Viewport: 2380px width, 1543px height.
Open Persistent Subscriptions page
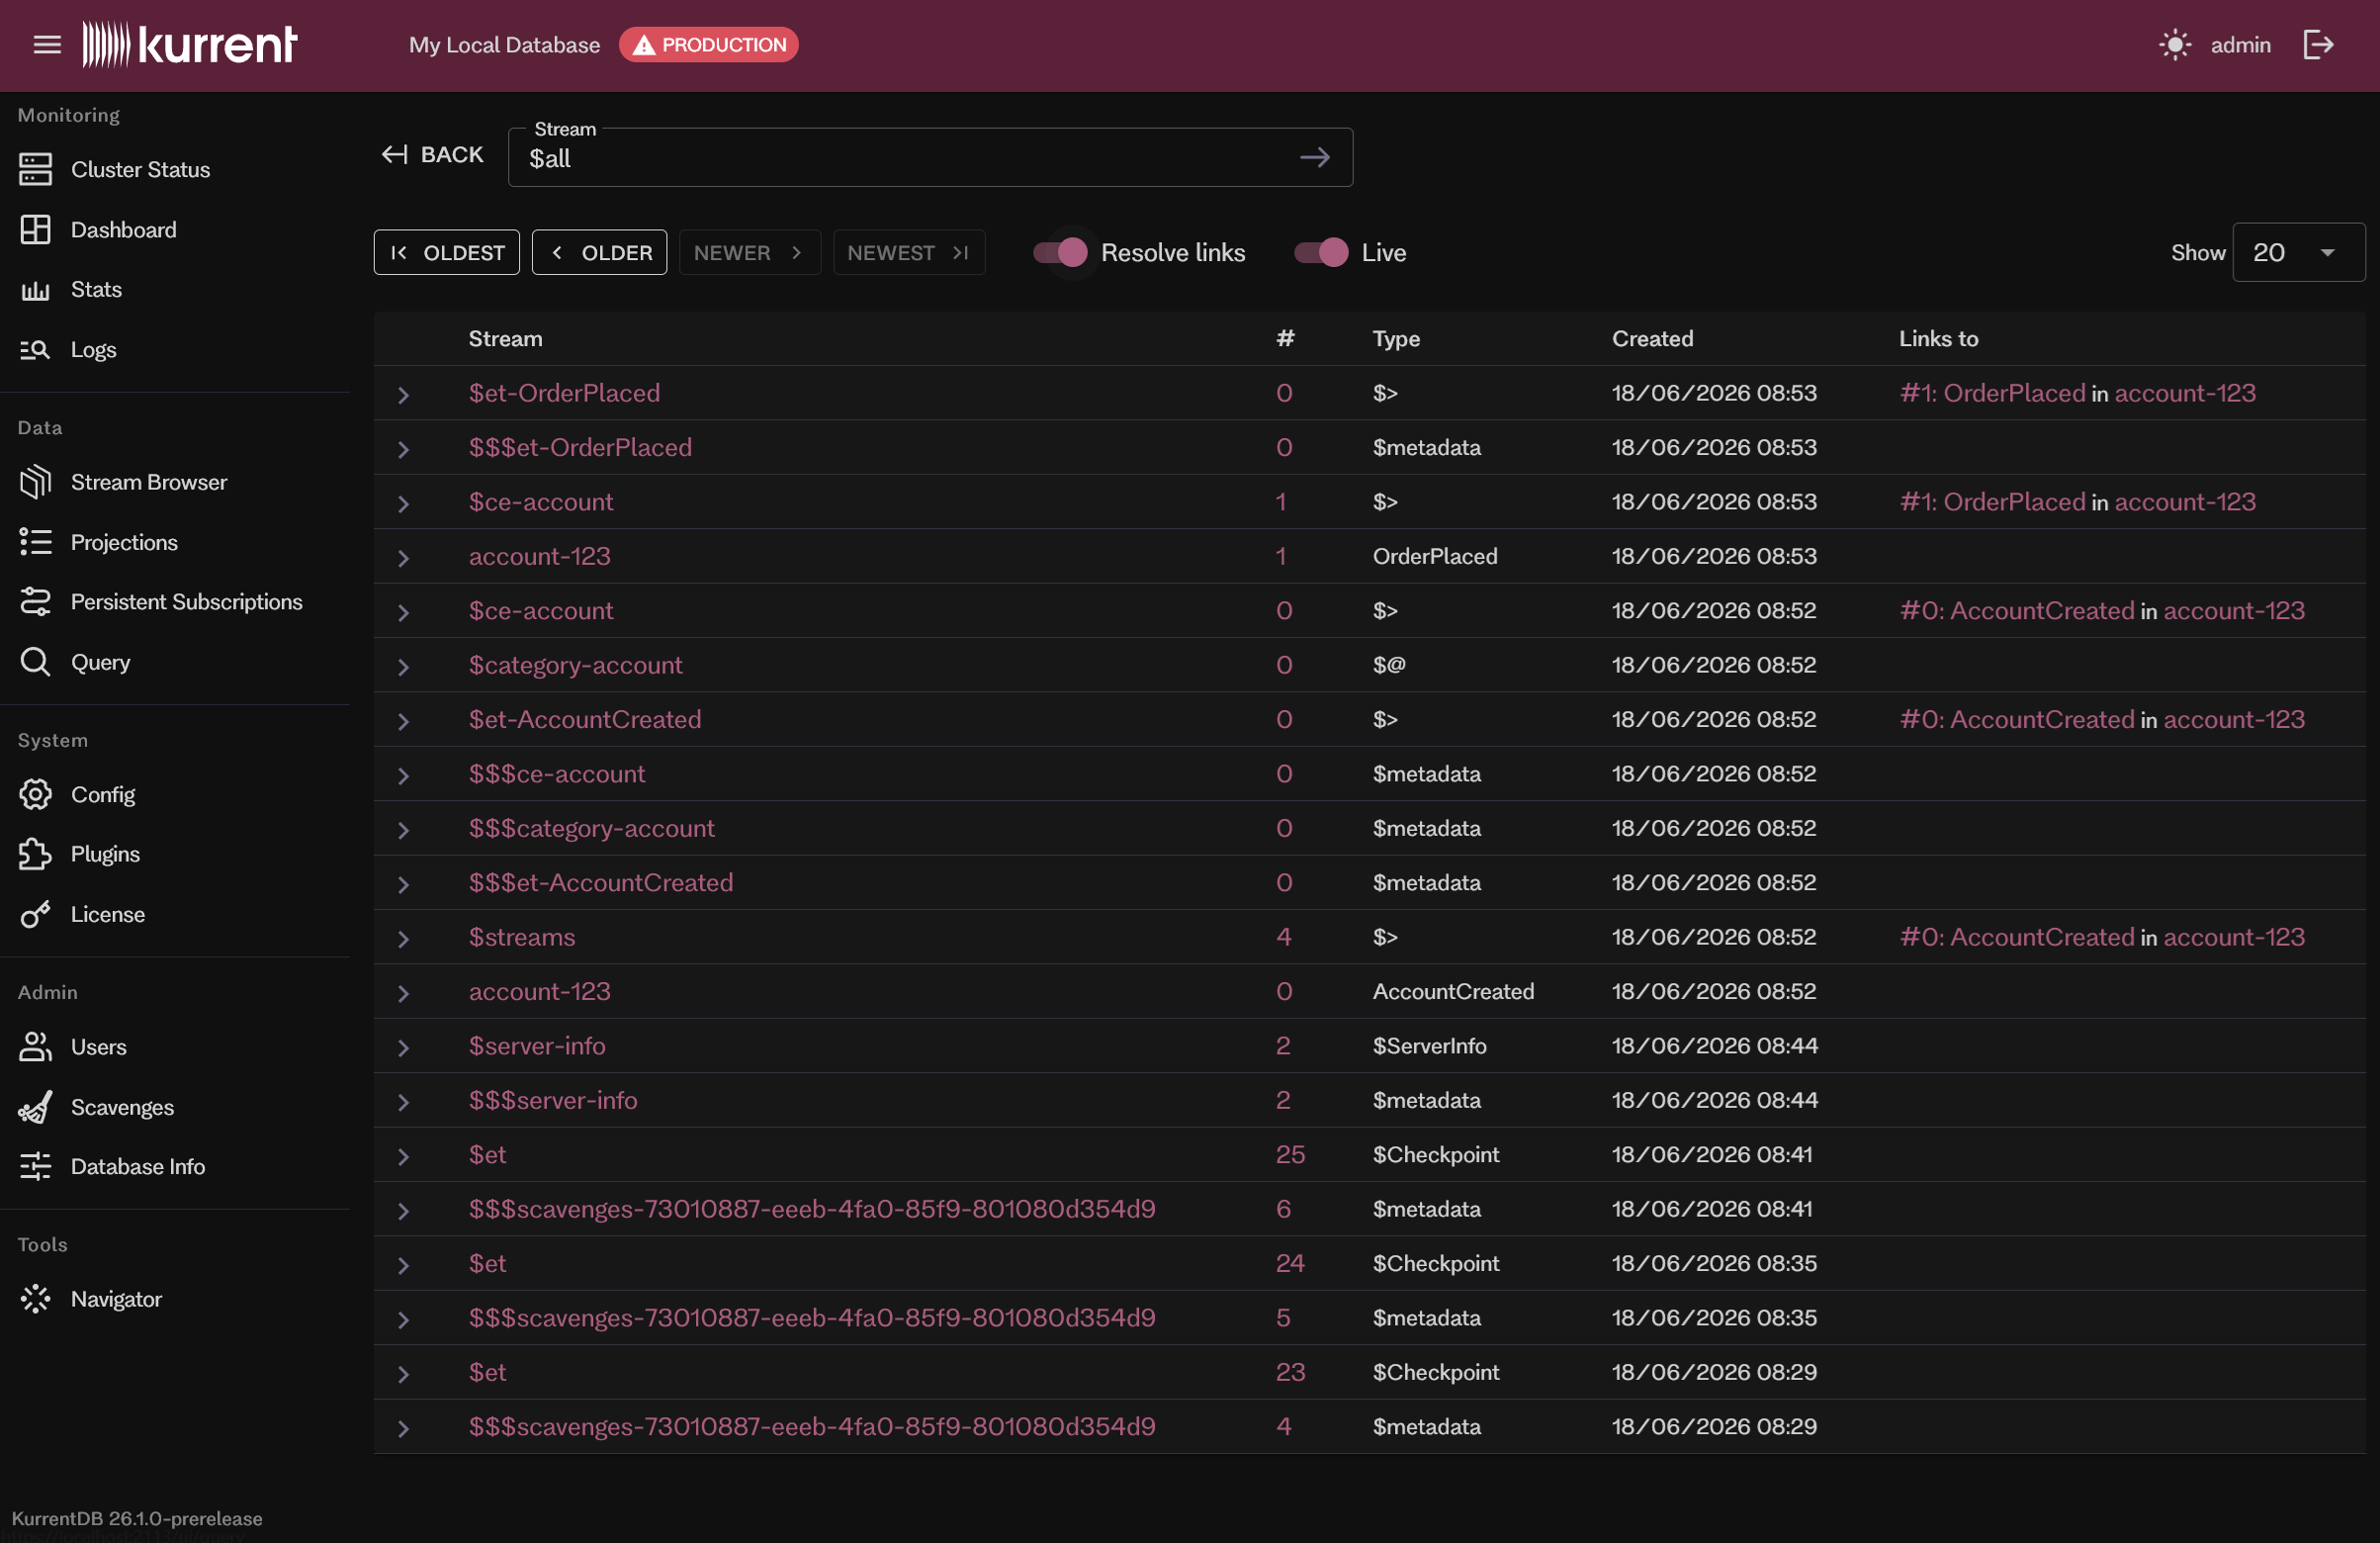coord(186,602)
